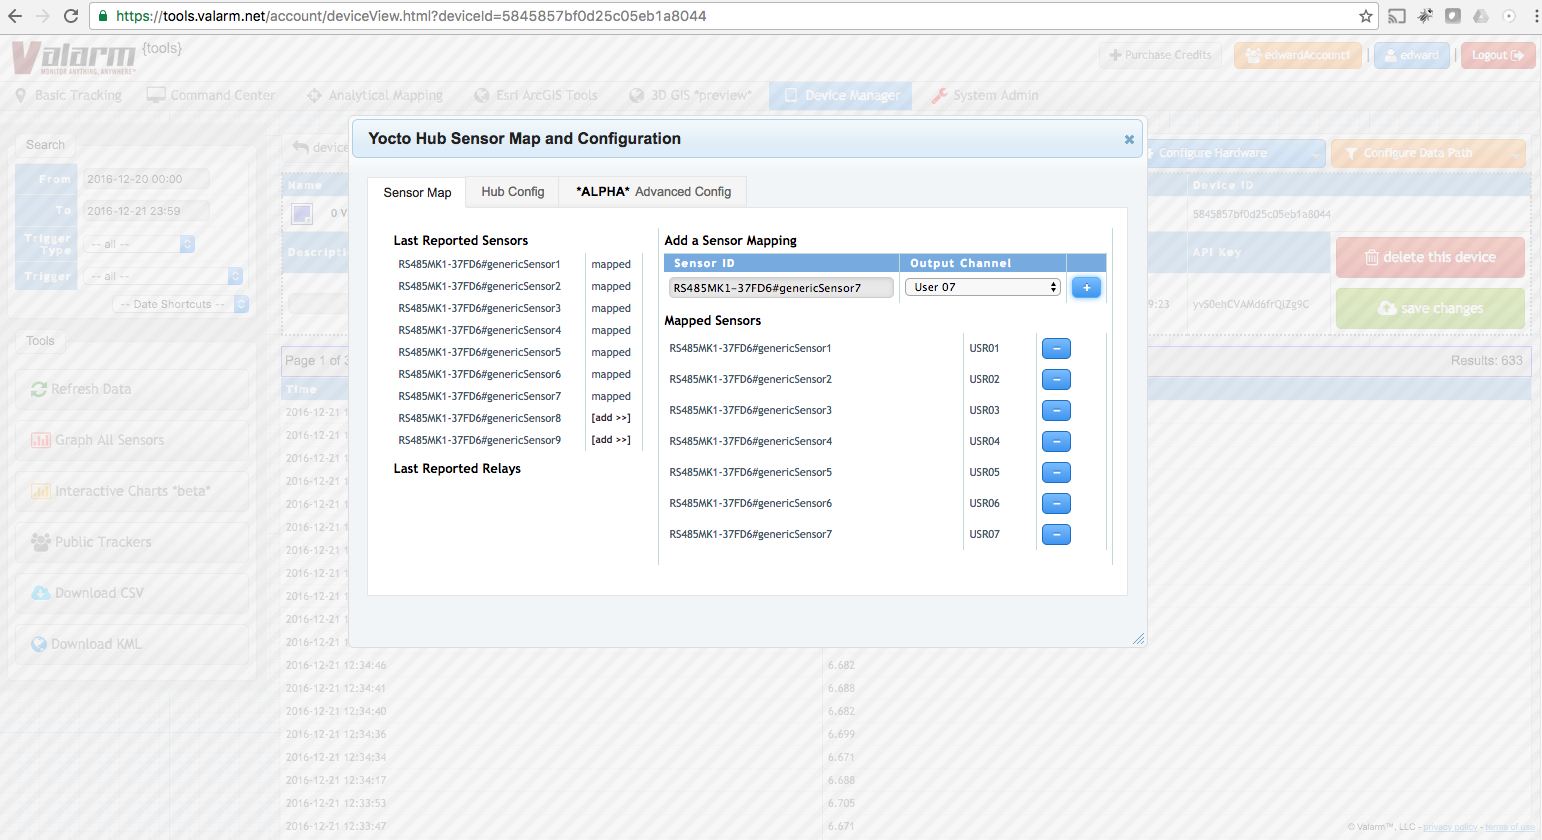Screen dimensions: 1542x840
Task: Click the edward user button
Action: pos(1411,55)
